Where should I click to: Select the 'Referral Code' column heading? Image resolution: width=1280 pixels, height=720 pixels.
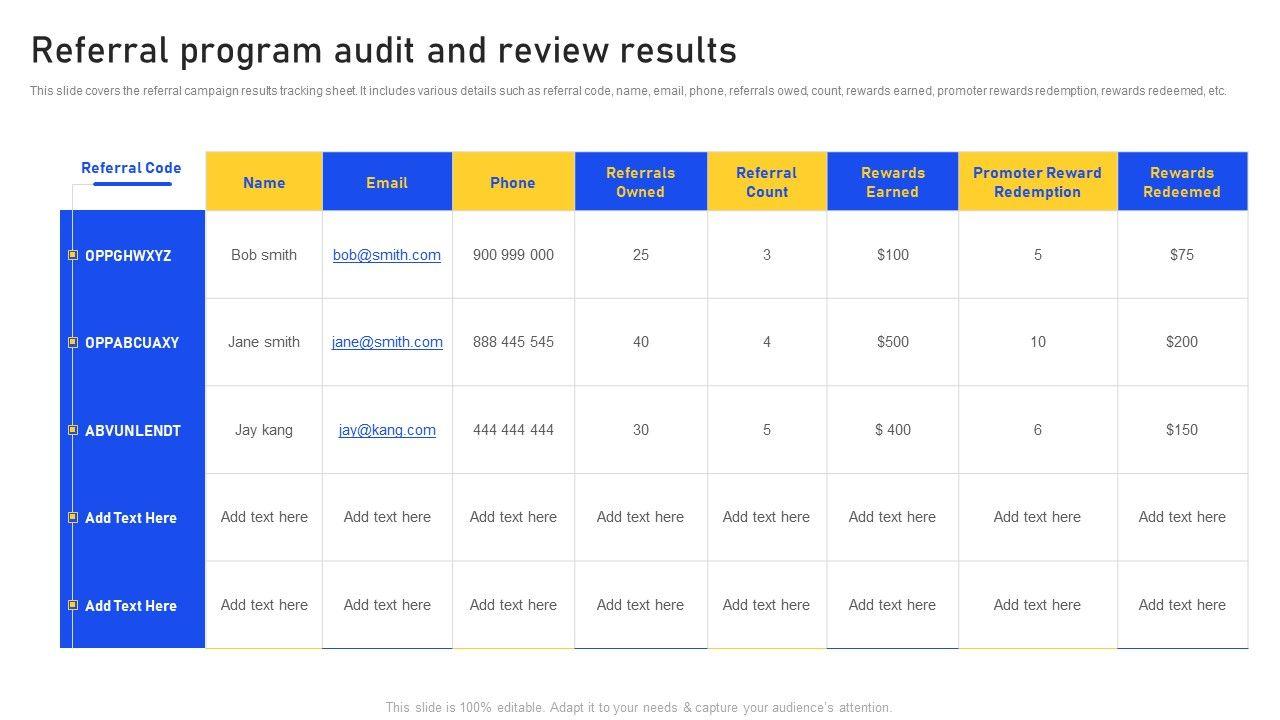(x=131, y=168)
